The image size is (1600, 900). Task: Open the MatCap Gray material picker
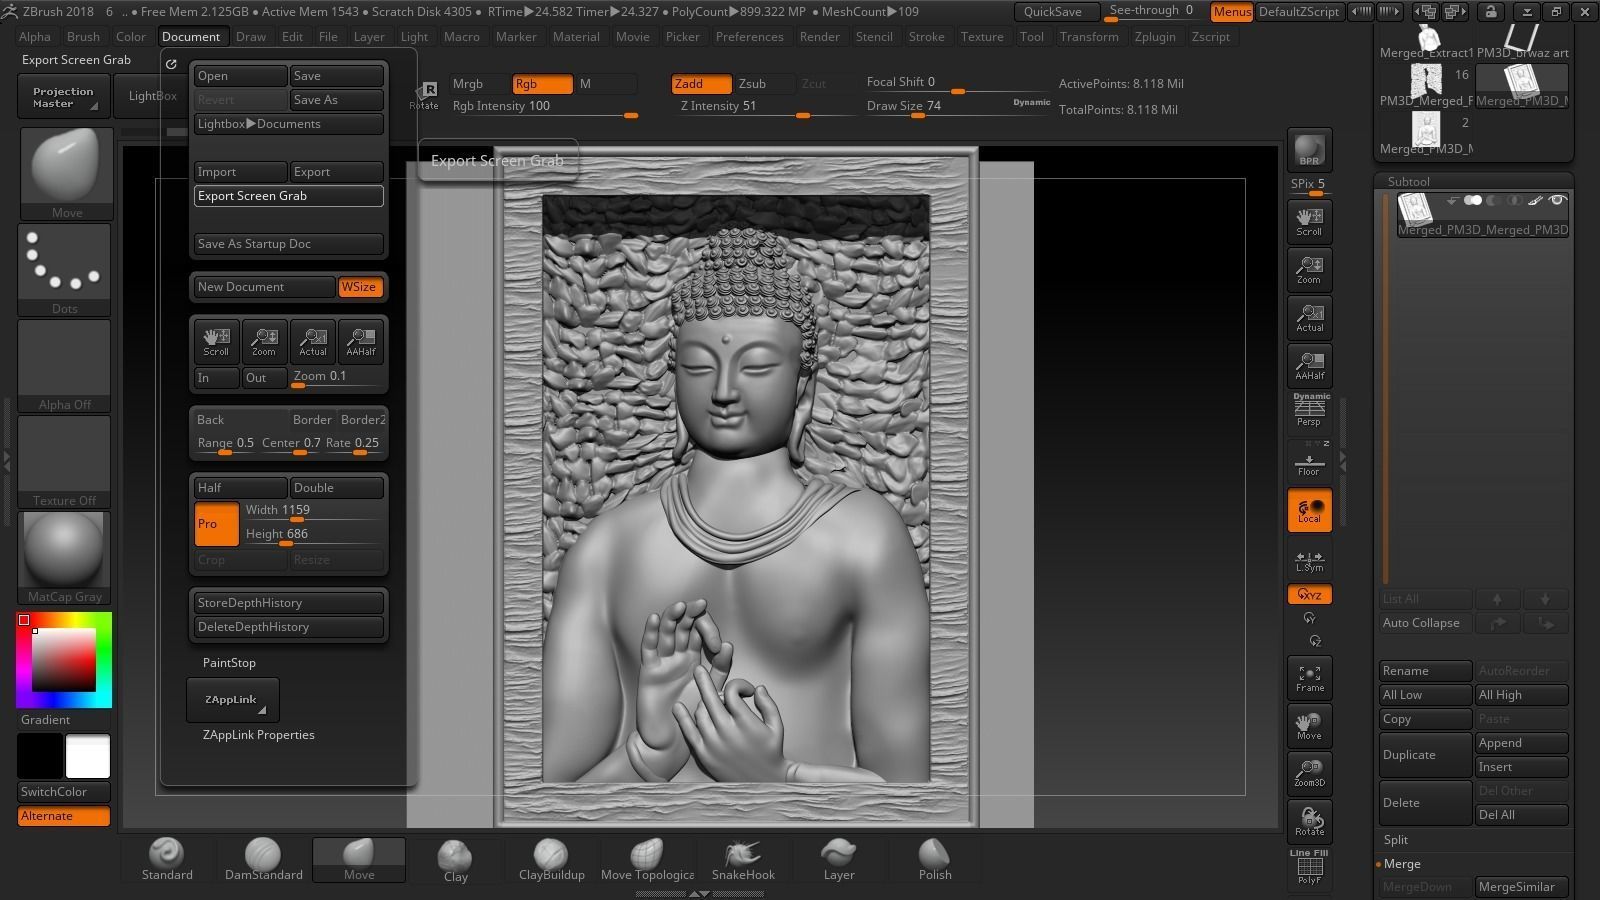[x=65, y=557]
